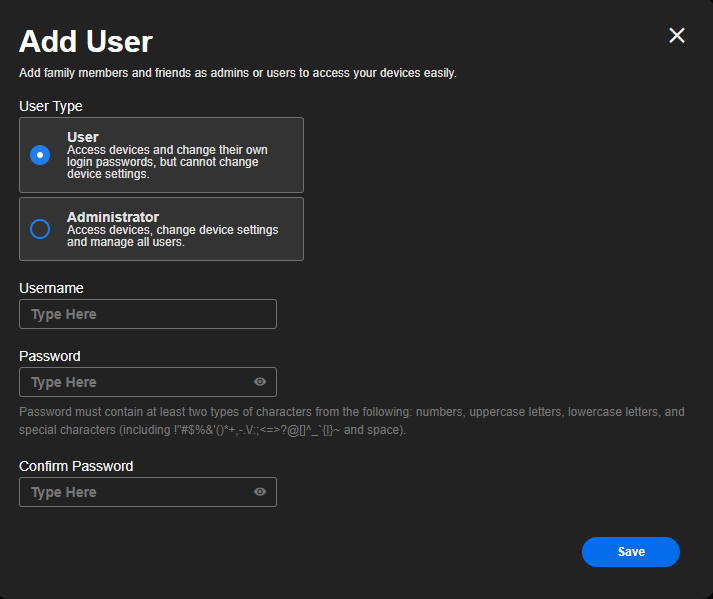This screenshot has height=599, width=713.
Task: Toggle visibility eye in Password field
Action: coord(260,382)
